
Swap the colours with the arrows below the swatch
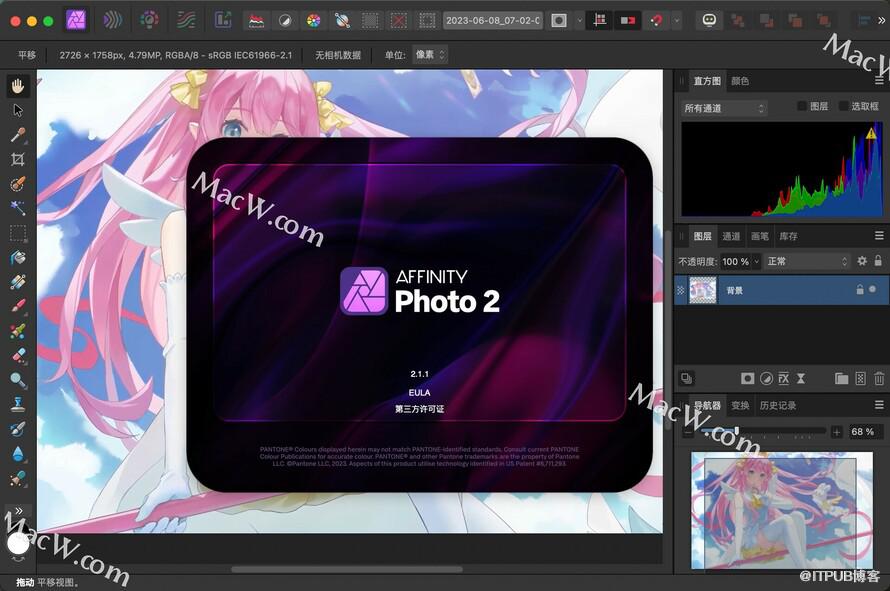tap(19, 560)
